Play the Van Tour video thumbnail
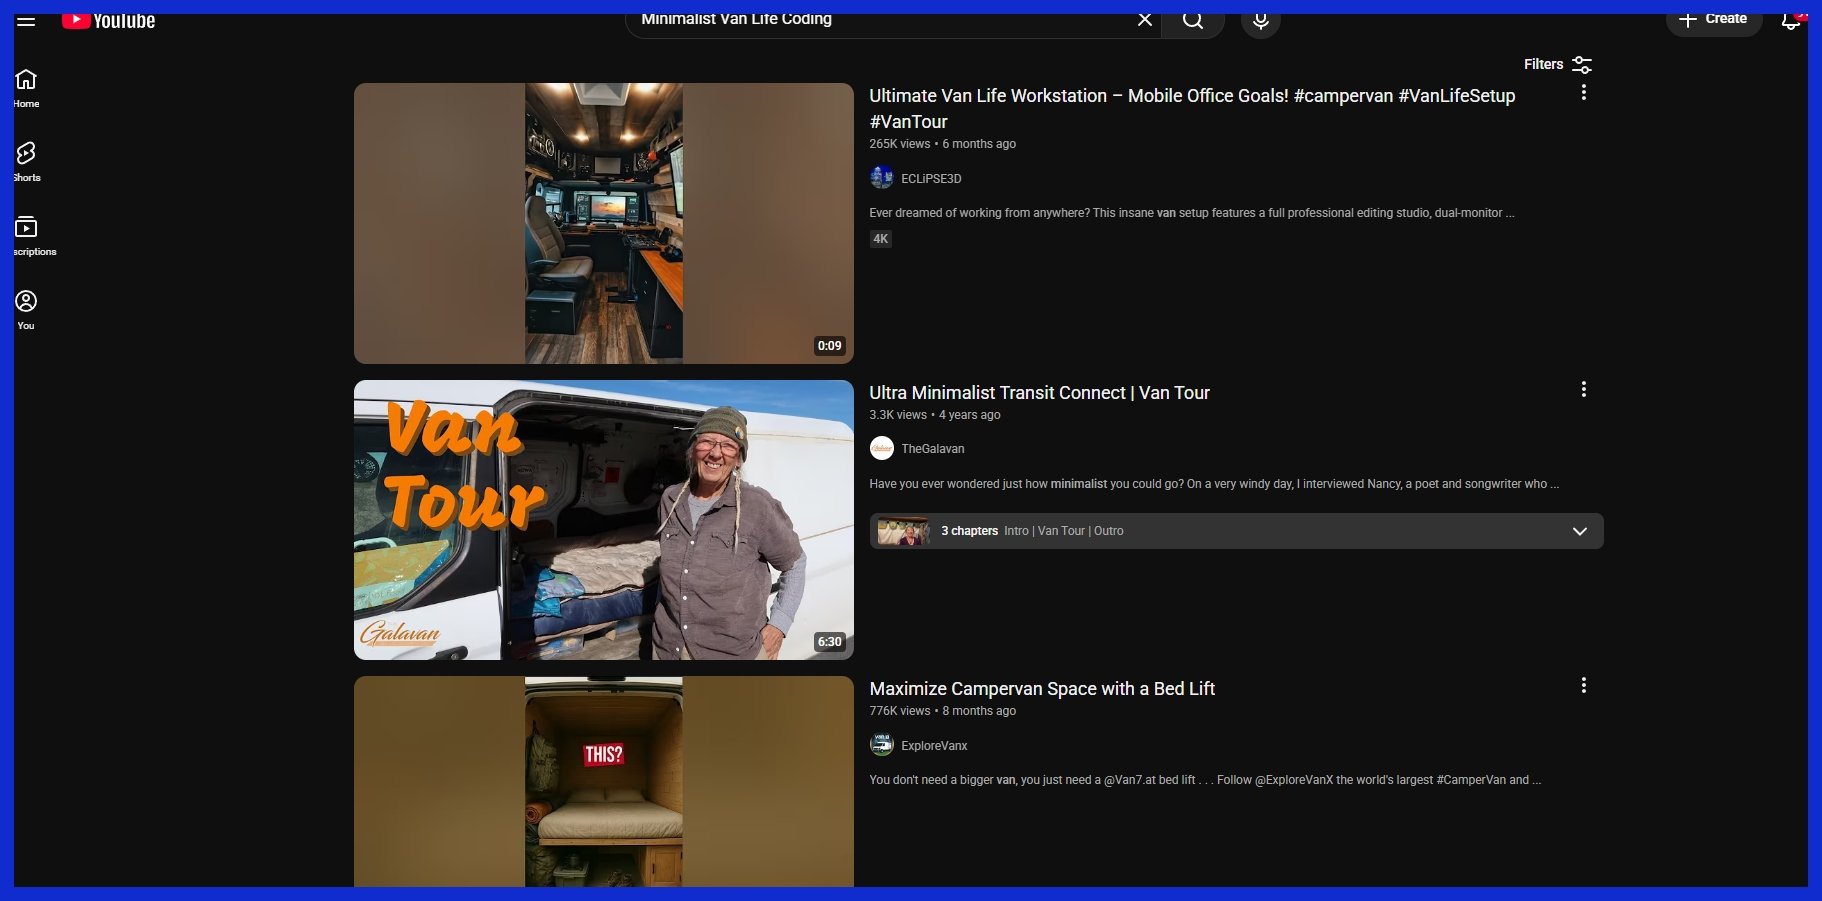The width and height of the screenshot is (1822, 901). pyautogui.click(x=603, y=520)
